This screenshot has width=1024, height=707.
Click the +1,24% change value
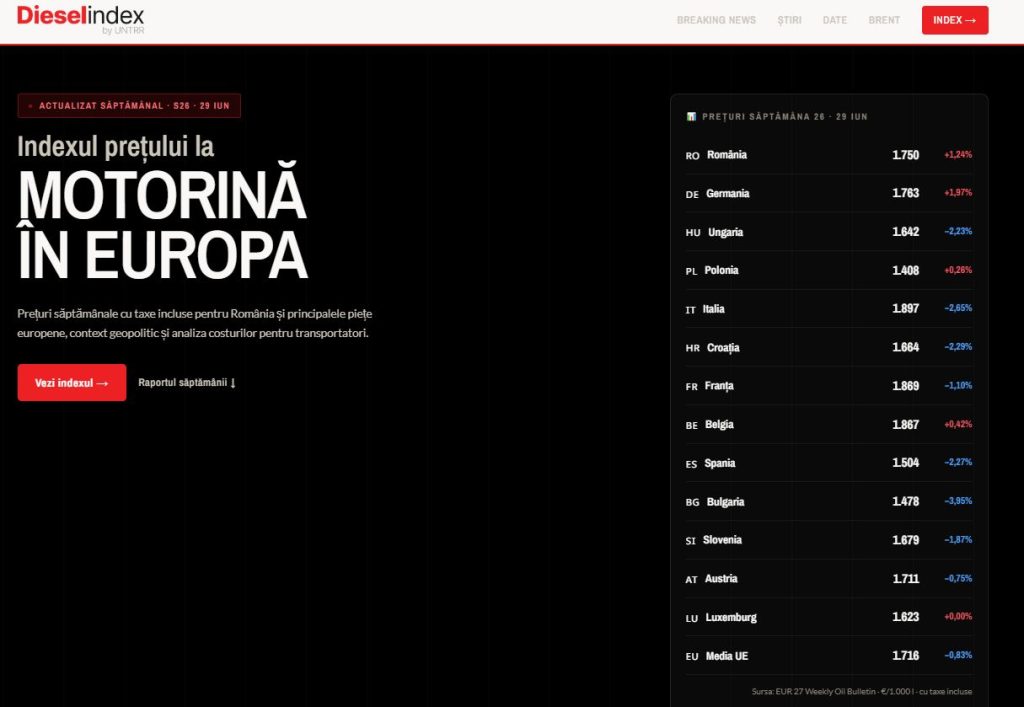[957, 155]
